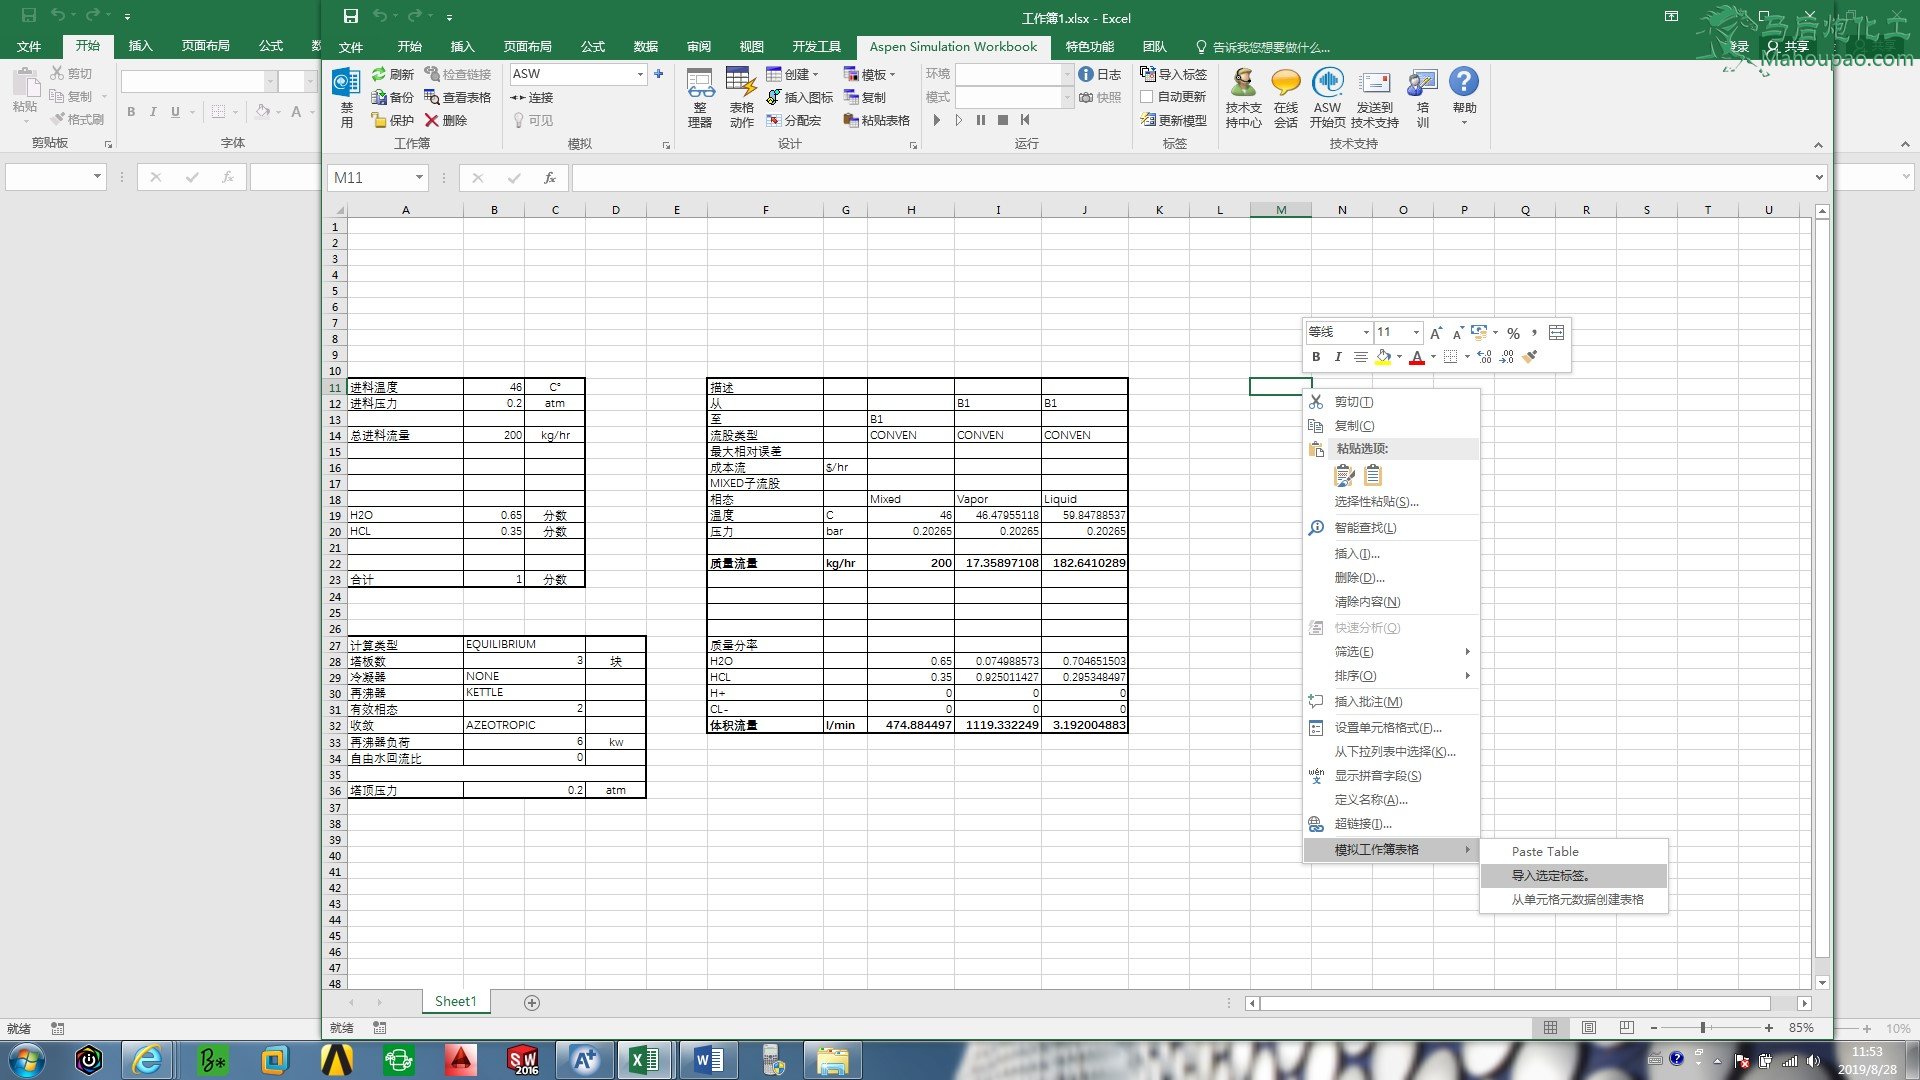Click 设置单元格格式 context menu item

tap(1388, 728)
